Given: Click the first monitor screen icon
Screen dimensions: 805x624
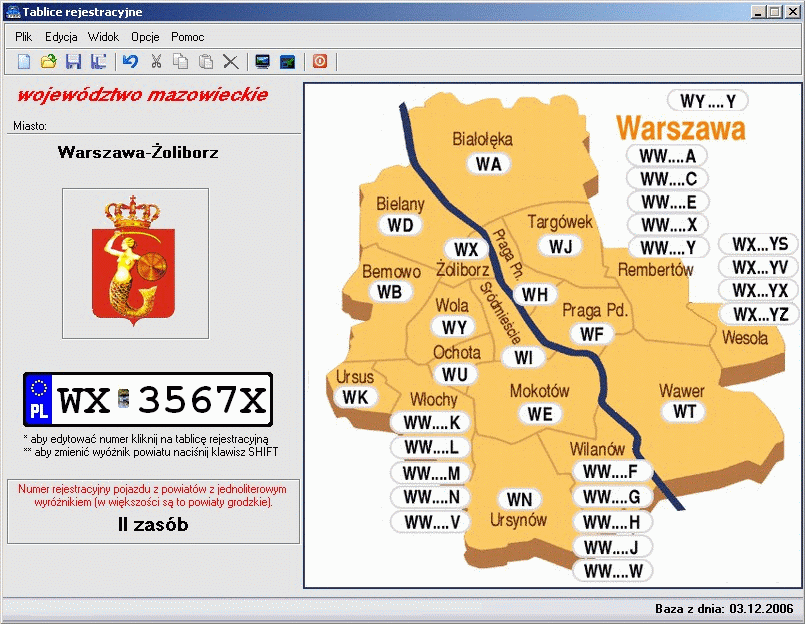Looking at the screenshot, I should click(x=263, y=62).
